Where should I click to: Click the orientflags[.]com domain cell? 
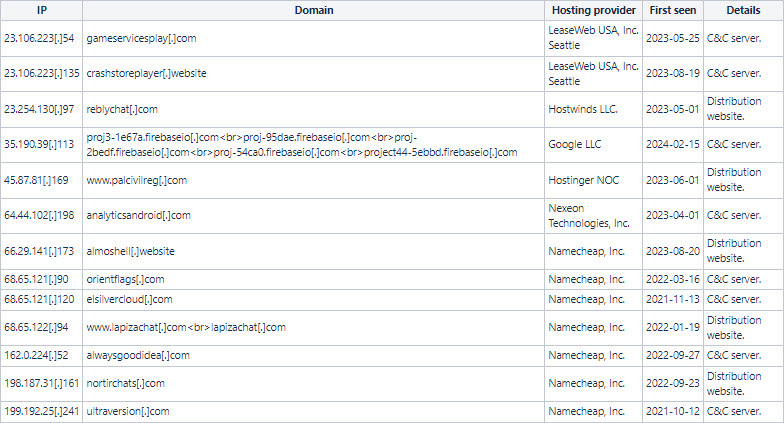point(126,279)
